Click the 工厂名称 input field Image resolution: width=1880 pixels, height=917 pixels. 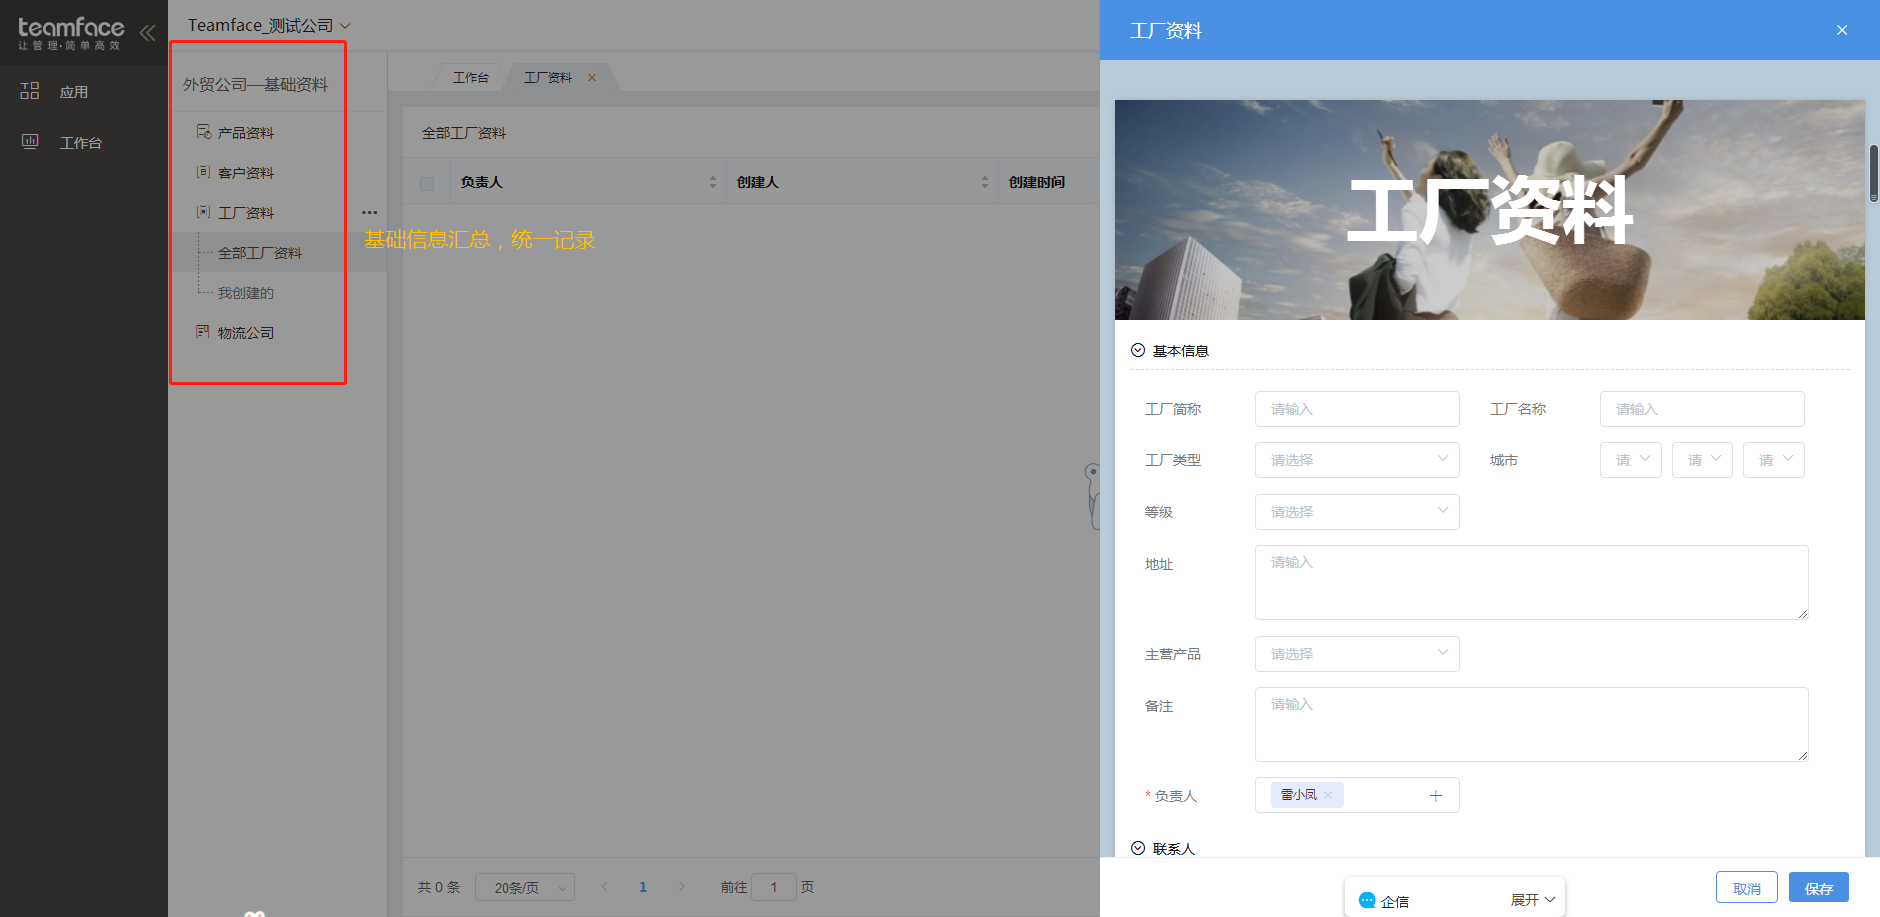coord(1702,409)
